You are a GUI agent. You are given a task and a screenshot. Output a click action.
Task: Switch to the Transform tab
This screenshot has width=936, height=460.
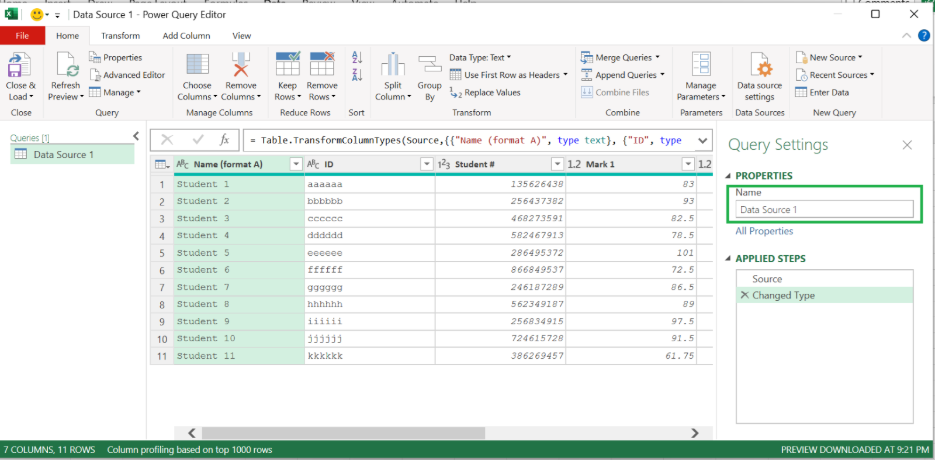[120, 36]
